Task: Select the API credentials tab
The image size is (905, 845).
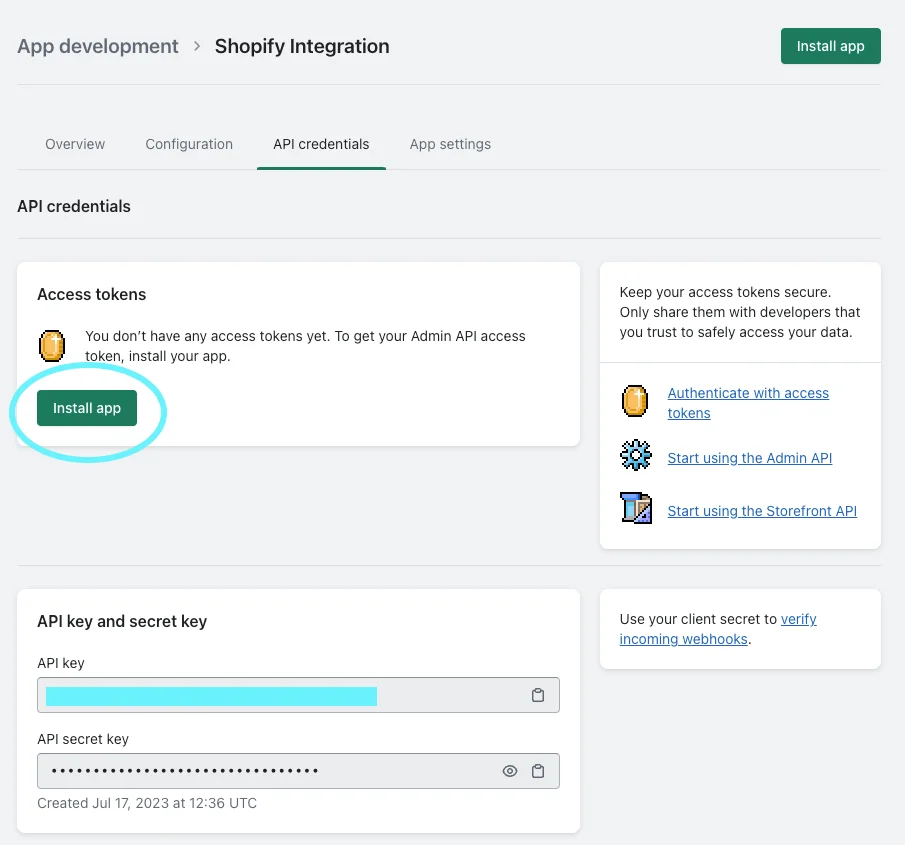Action: point(321,144)
